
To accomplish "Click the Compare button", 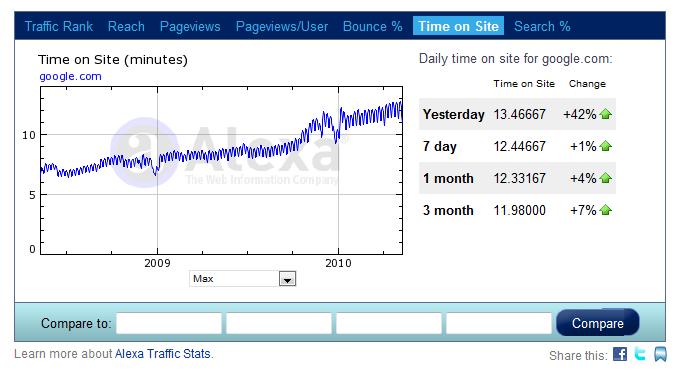I will (x=598, y=323).
